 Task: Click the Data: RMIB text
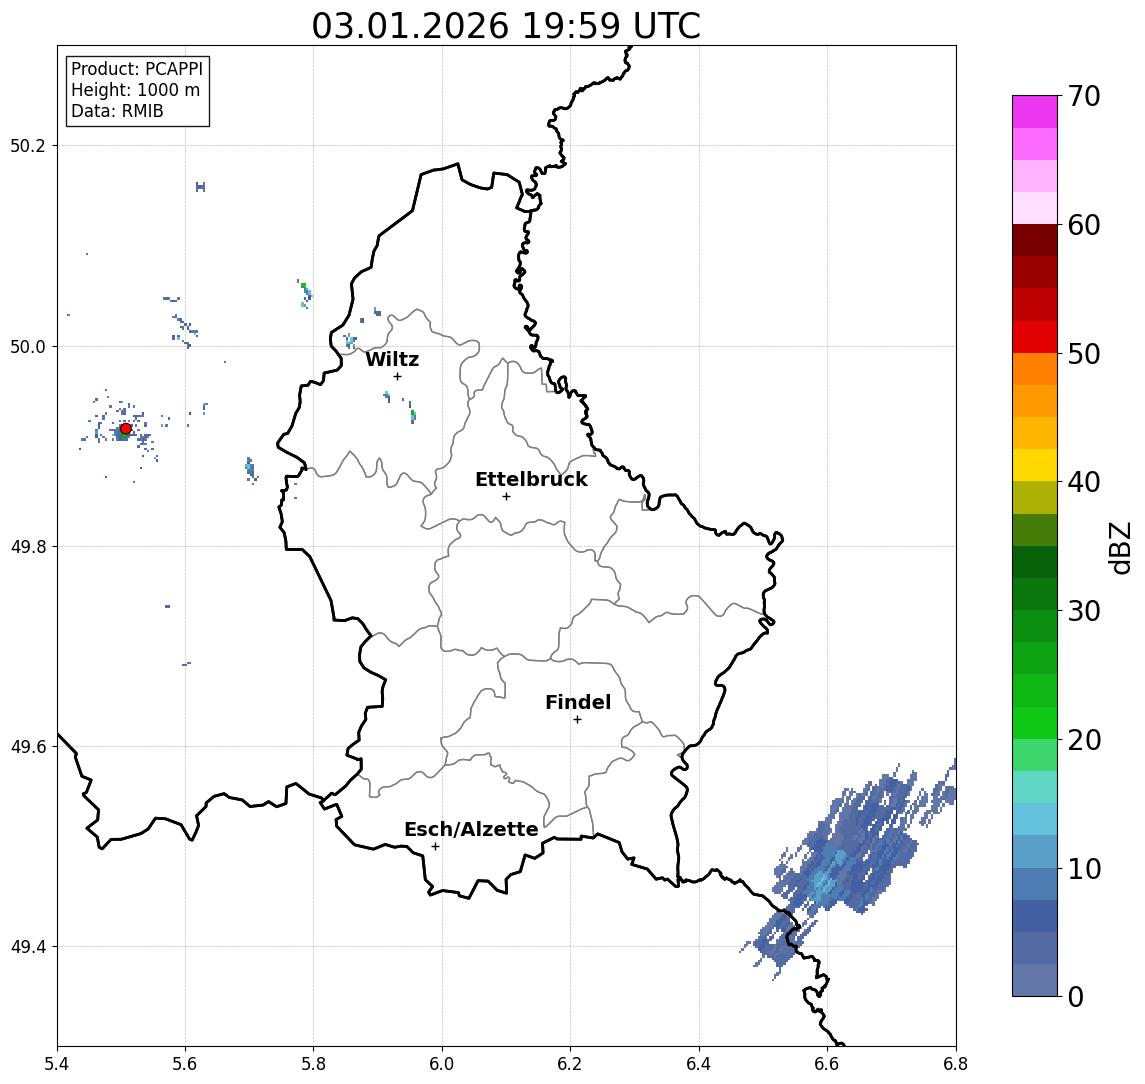[x=117, y=111]
